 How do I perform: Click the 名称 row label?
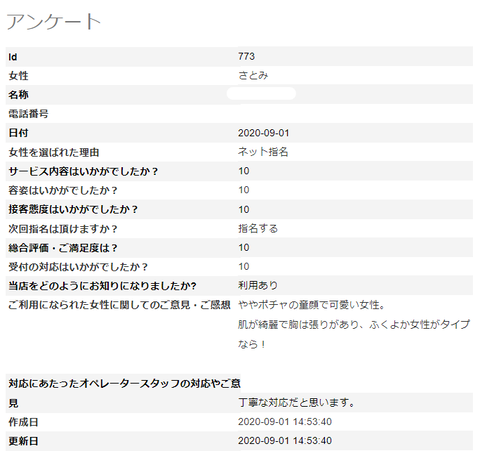pos(18,95)
